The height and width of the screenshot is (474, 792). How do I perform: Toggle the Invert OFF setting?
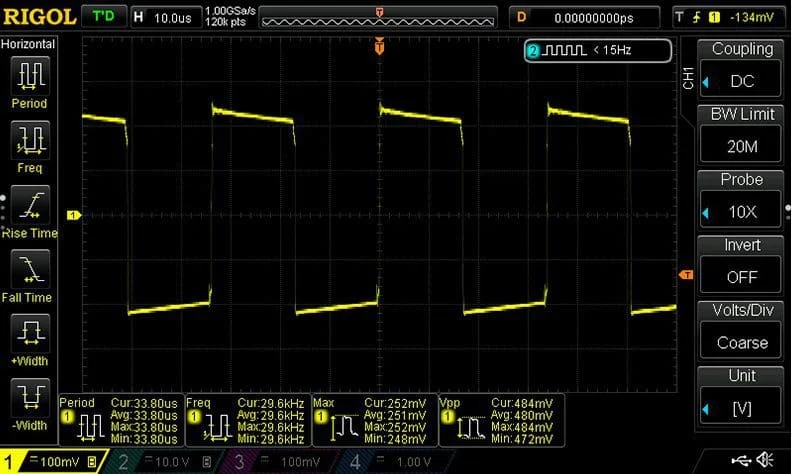741,275
